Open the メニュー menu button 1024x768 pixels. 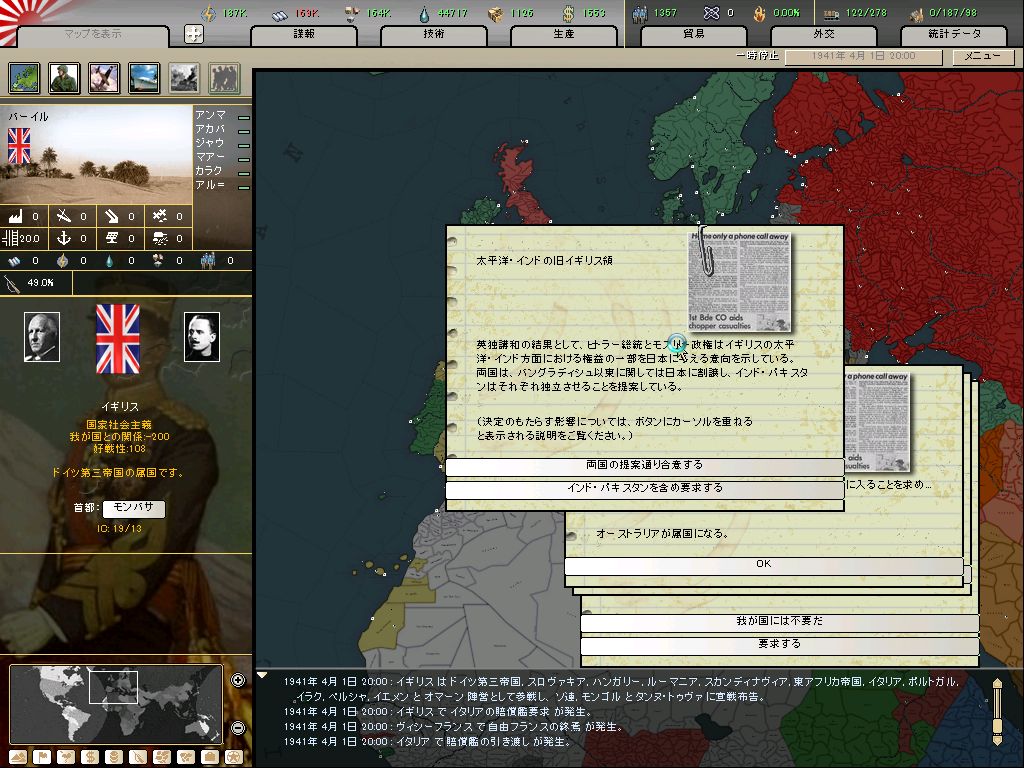coord(982,56)
